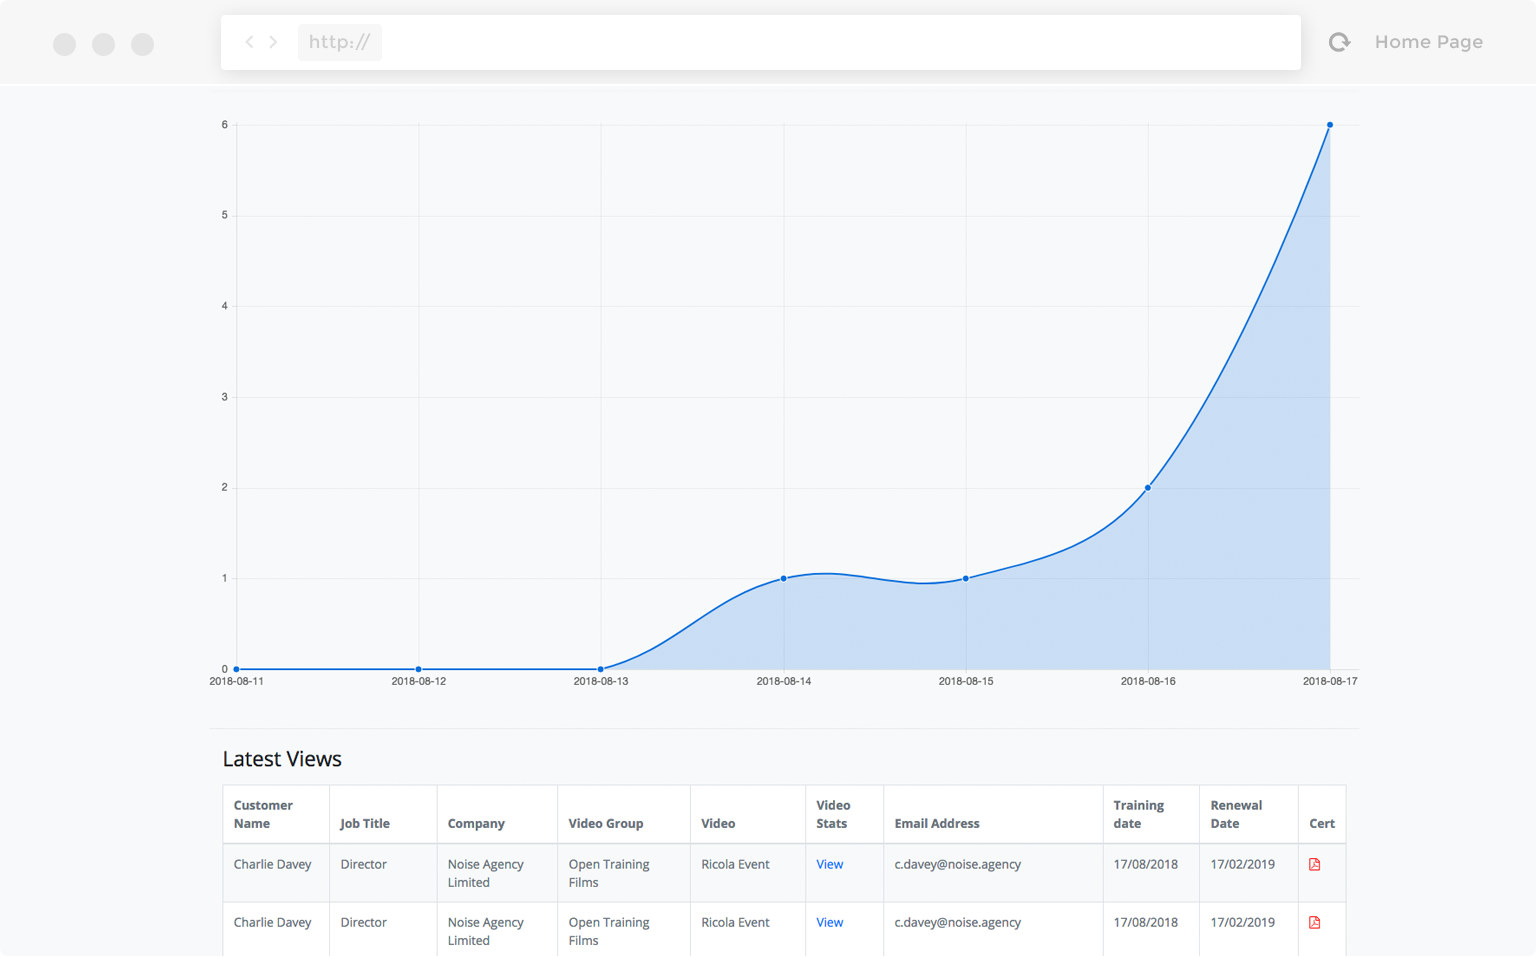Open the PDF certificate for the first Charlie Davey row
Viewport: 1536px width, 957px height.
pos(1316,864)
